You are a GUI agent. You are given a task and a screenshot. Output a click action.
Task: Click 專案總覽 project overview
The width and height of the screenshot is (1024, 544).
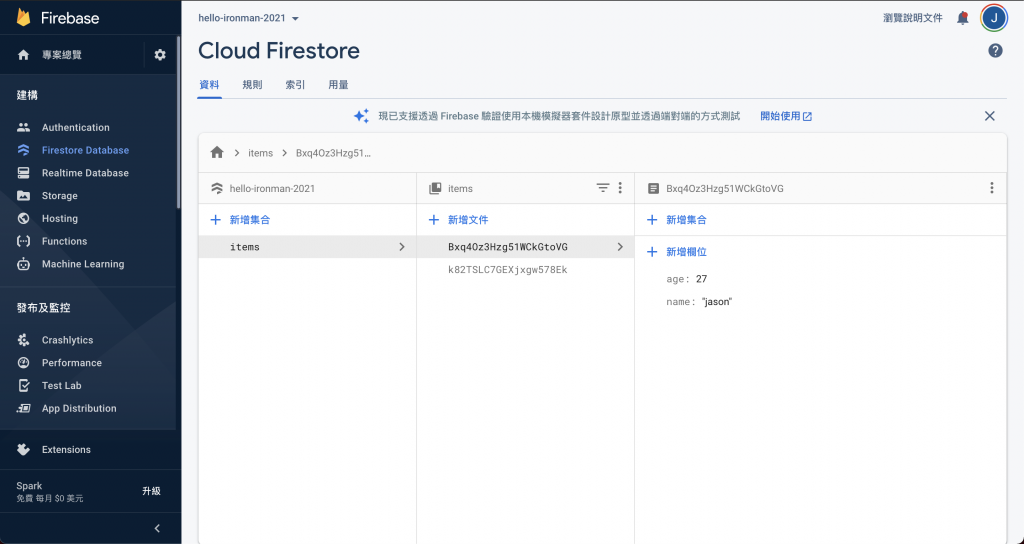(62, 55)
